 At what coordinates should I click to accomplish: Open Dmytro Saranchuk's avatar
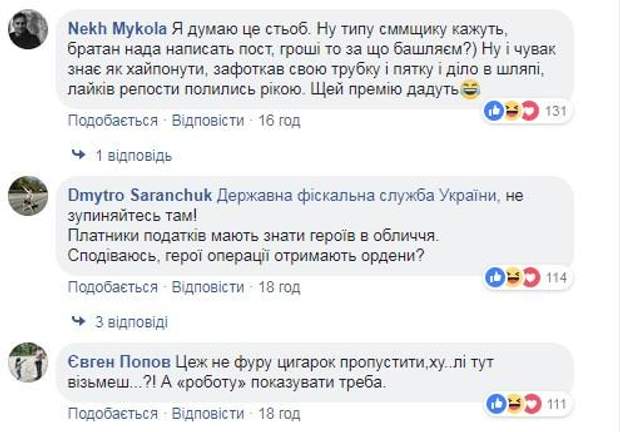[27, 196]
